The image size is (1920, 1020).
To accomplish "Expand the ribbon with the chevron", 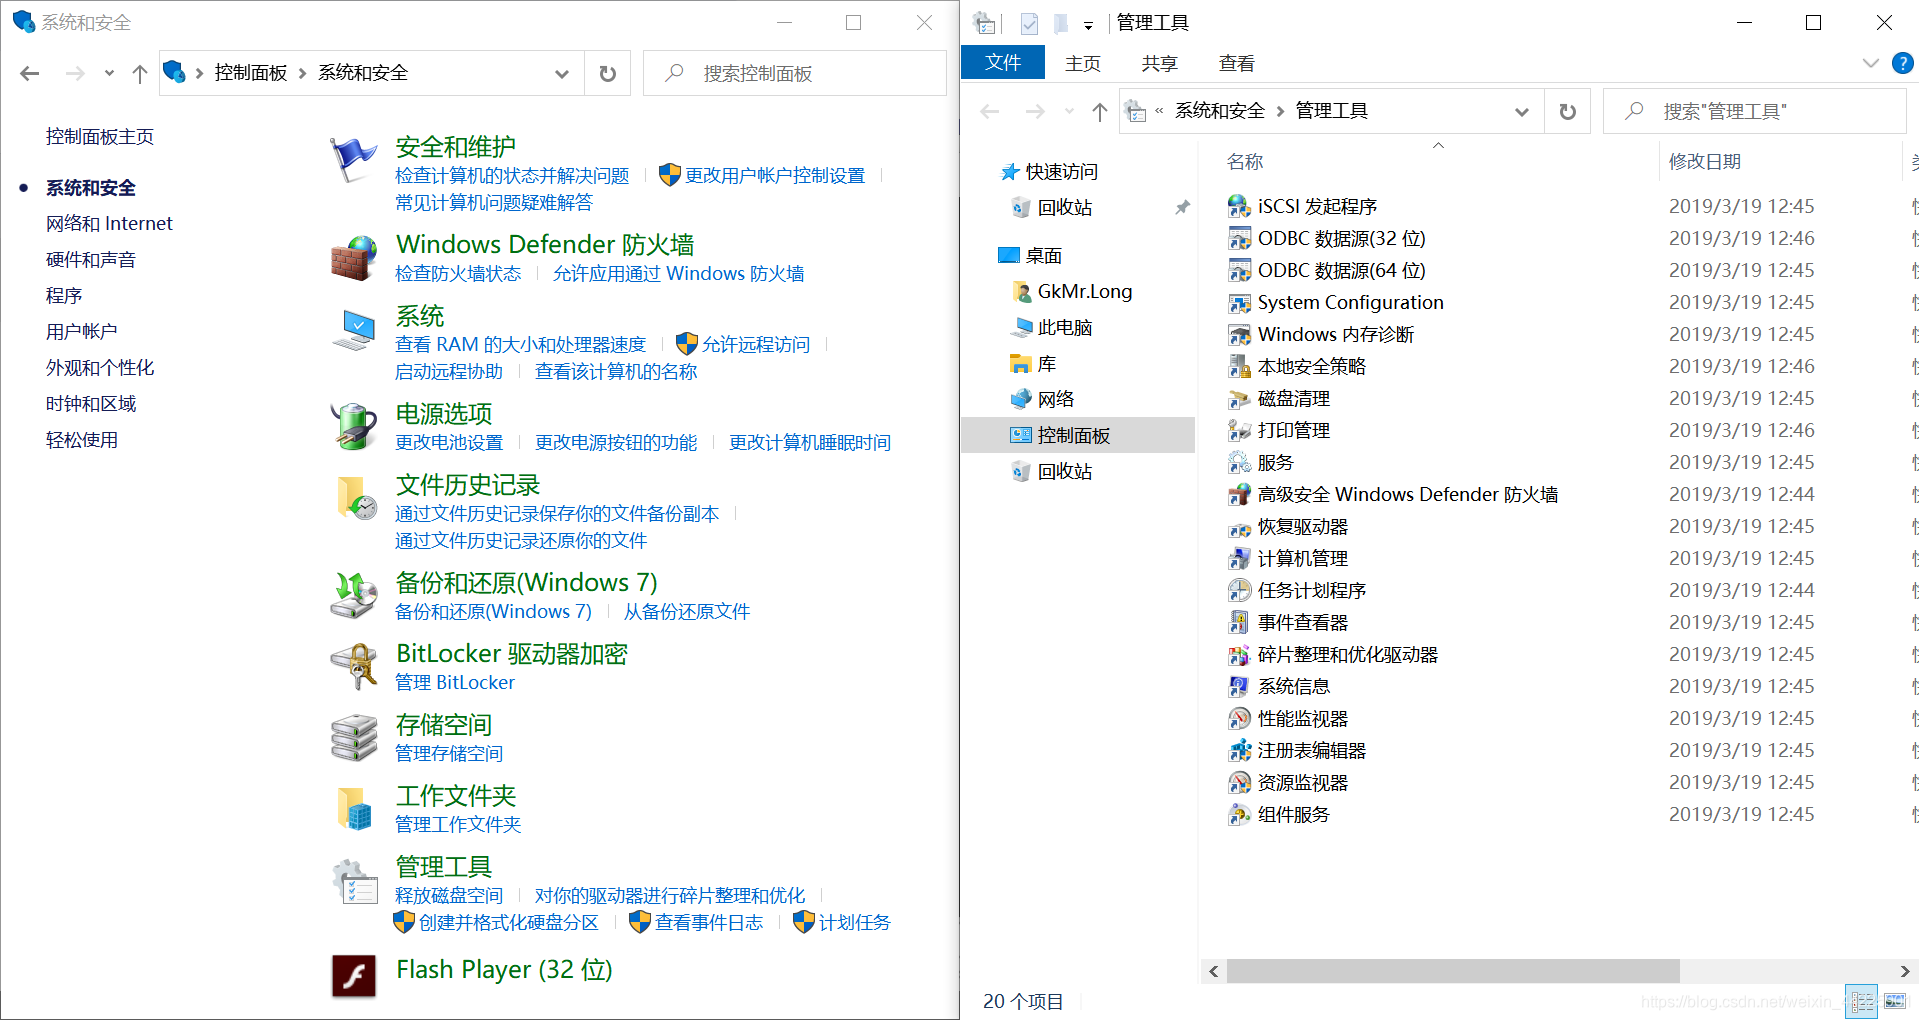I will pos(1870,63).
